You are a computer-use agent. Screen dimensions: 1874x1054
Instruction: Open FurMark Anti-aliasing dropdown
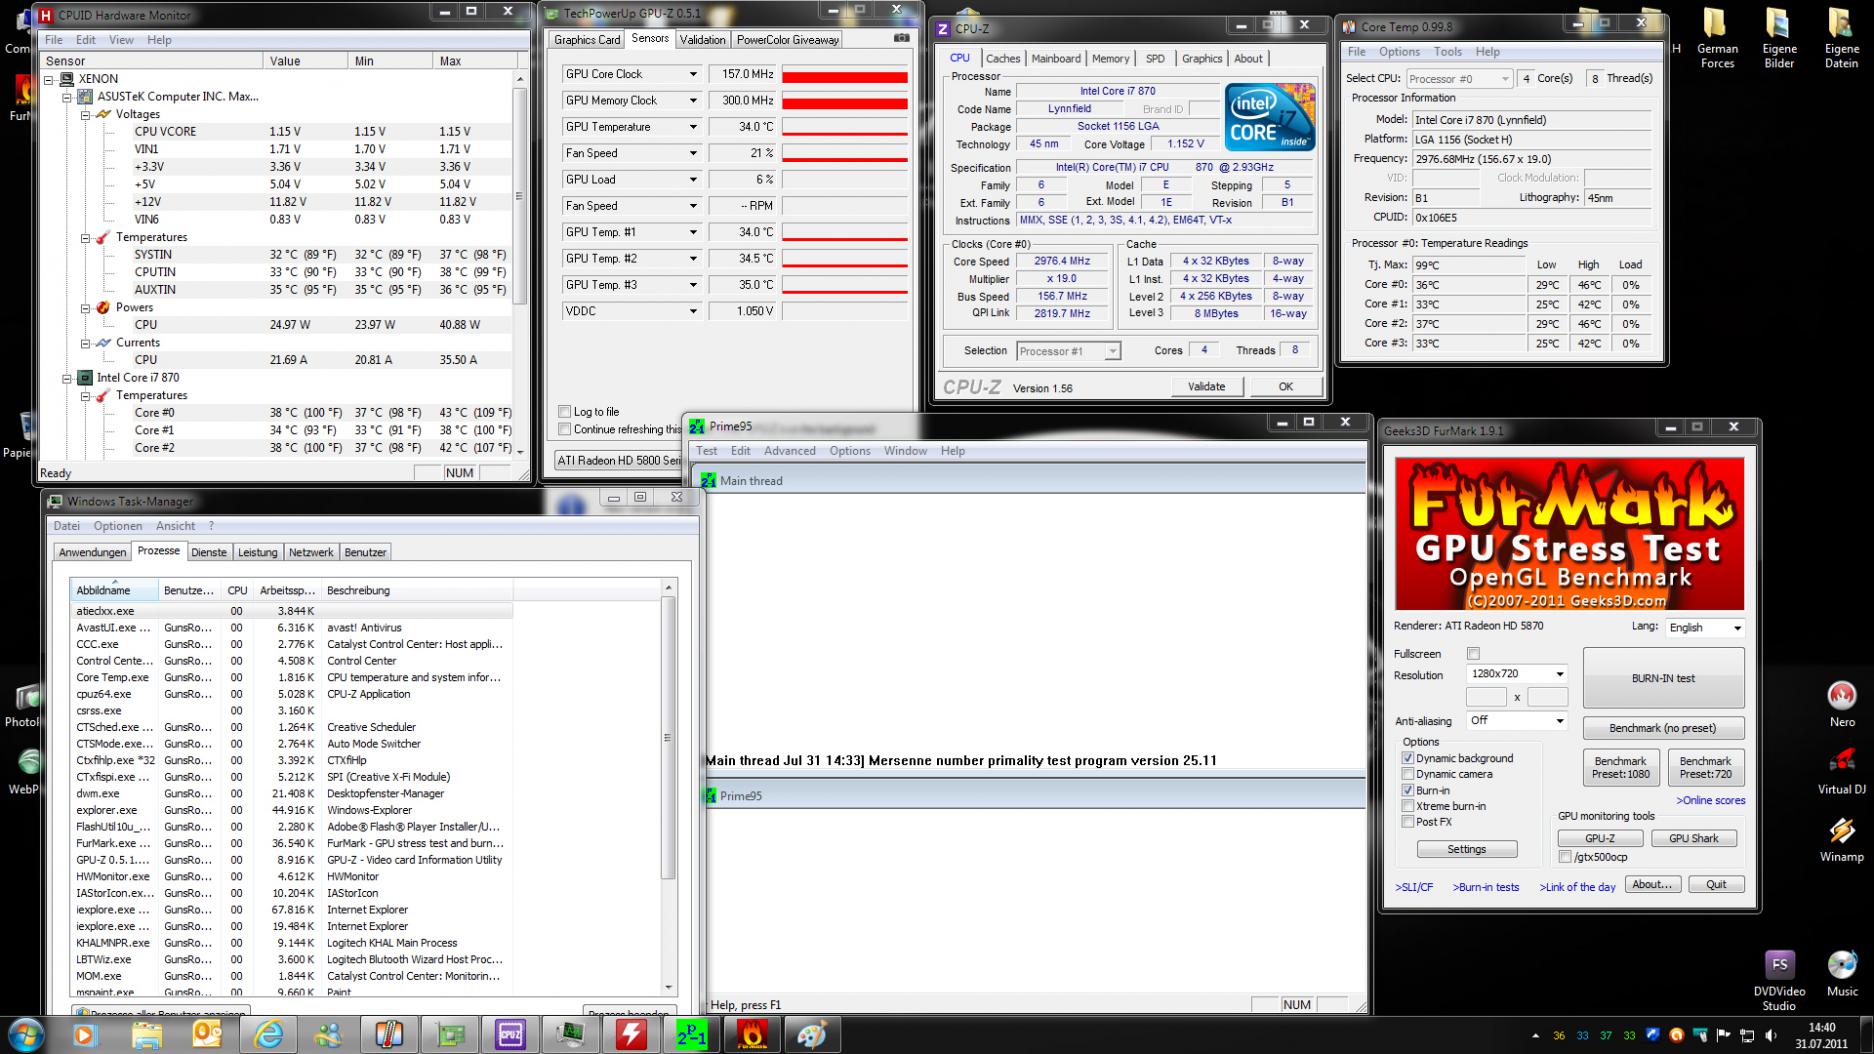(1516, 721)
